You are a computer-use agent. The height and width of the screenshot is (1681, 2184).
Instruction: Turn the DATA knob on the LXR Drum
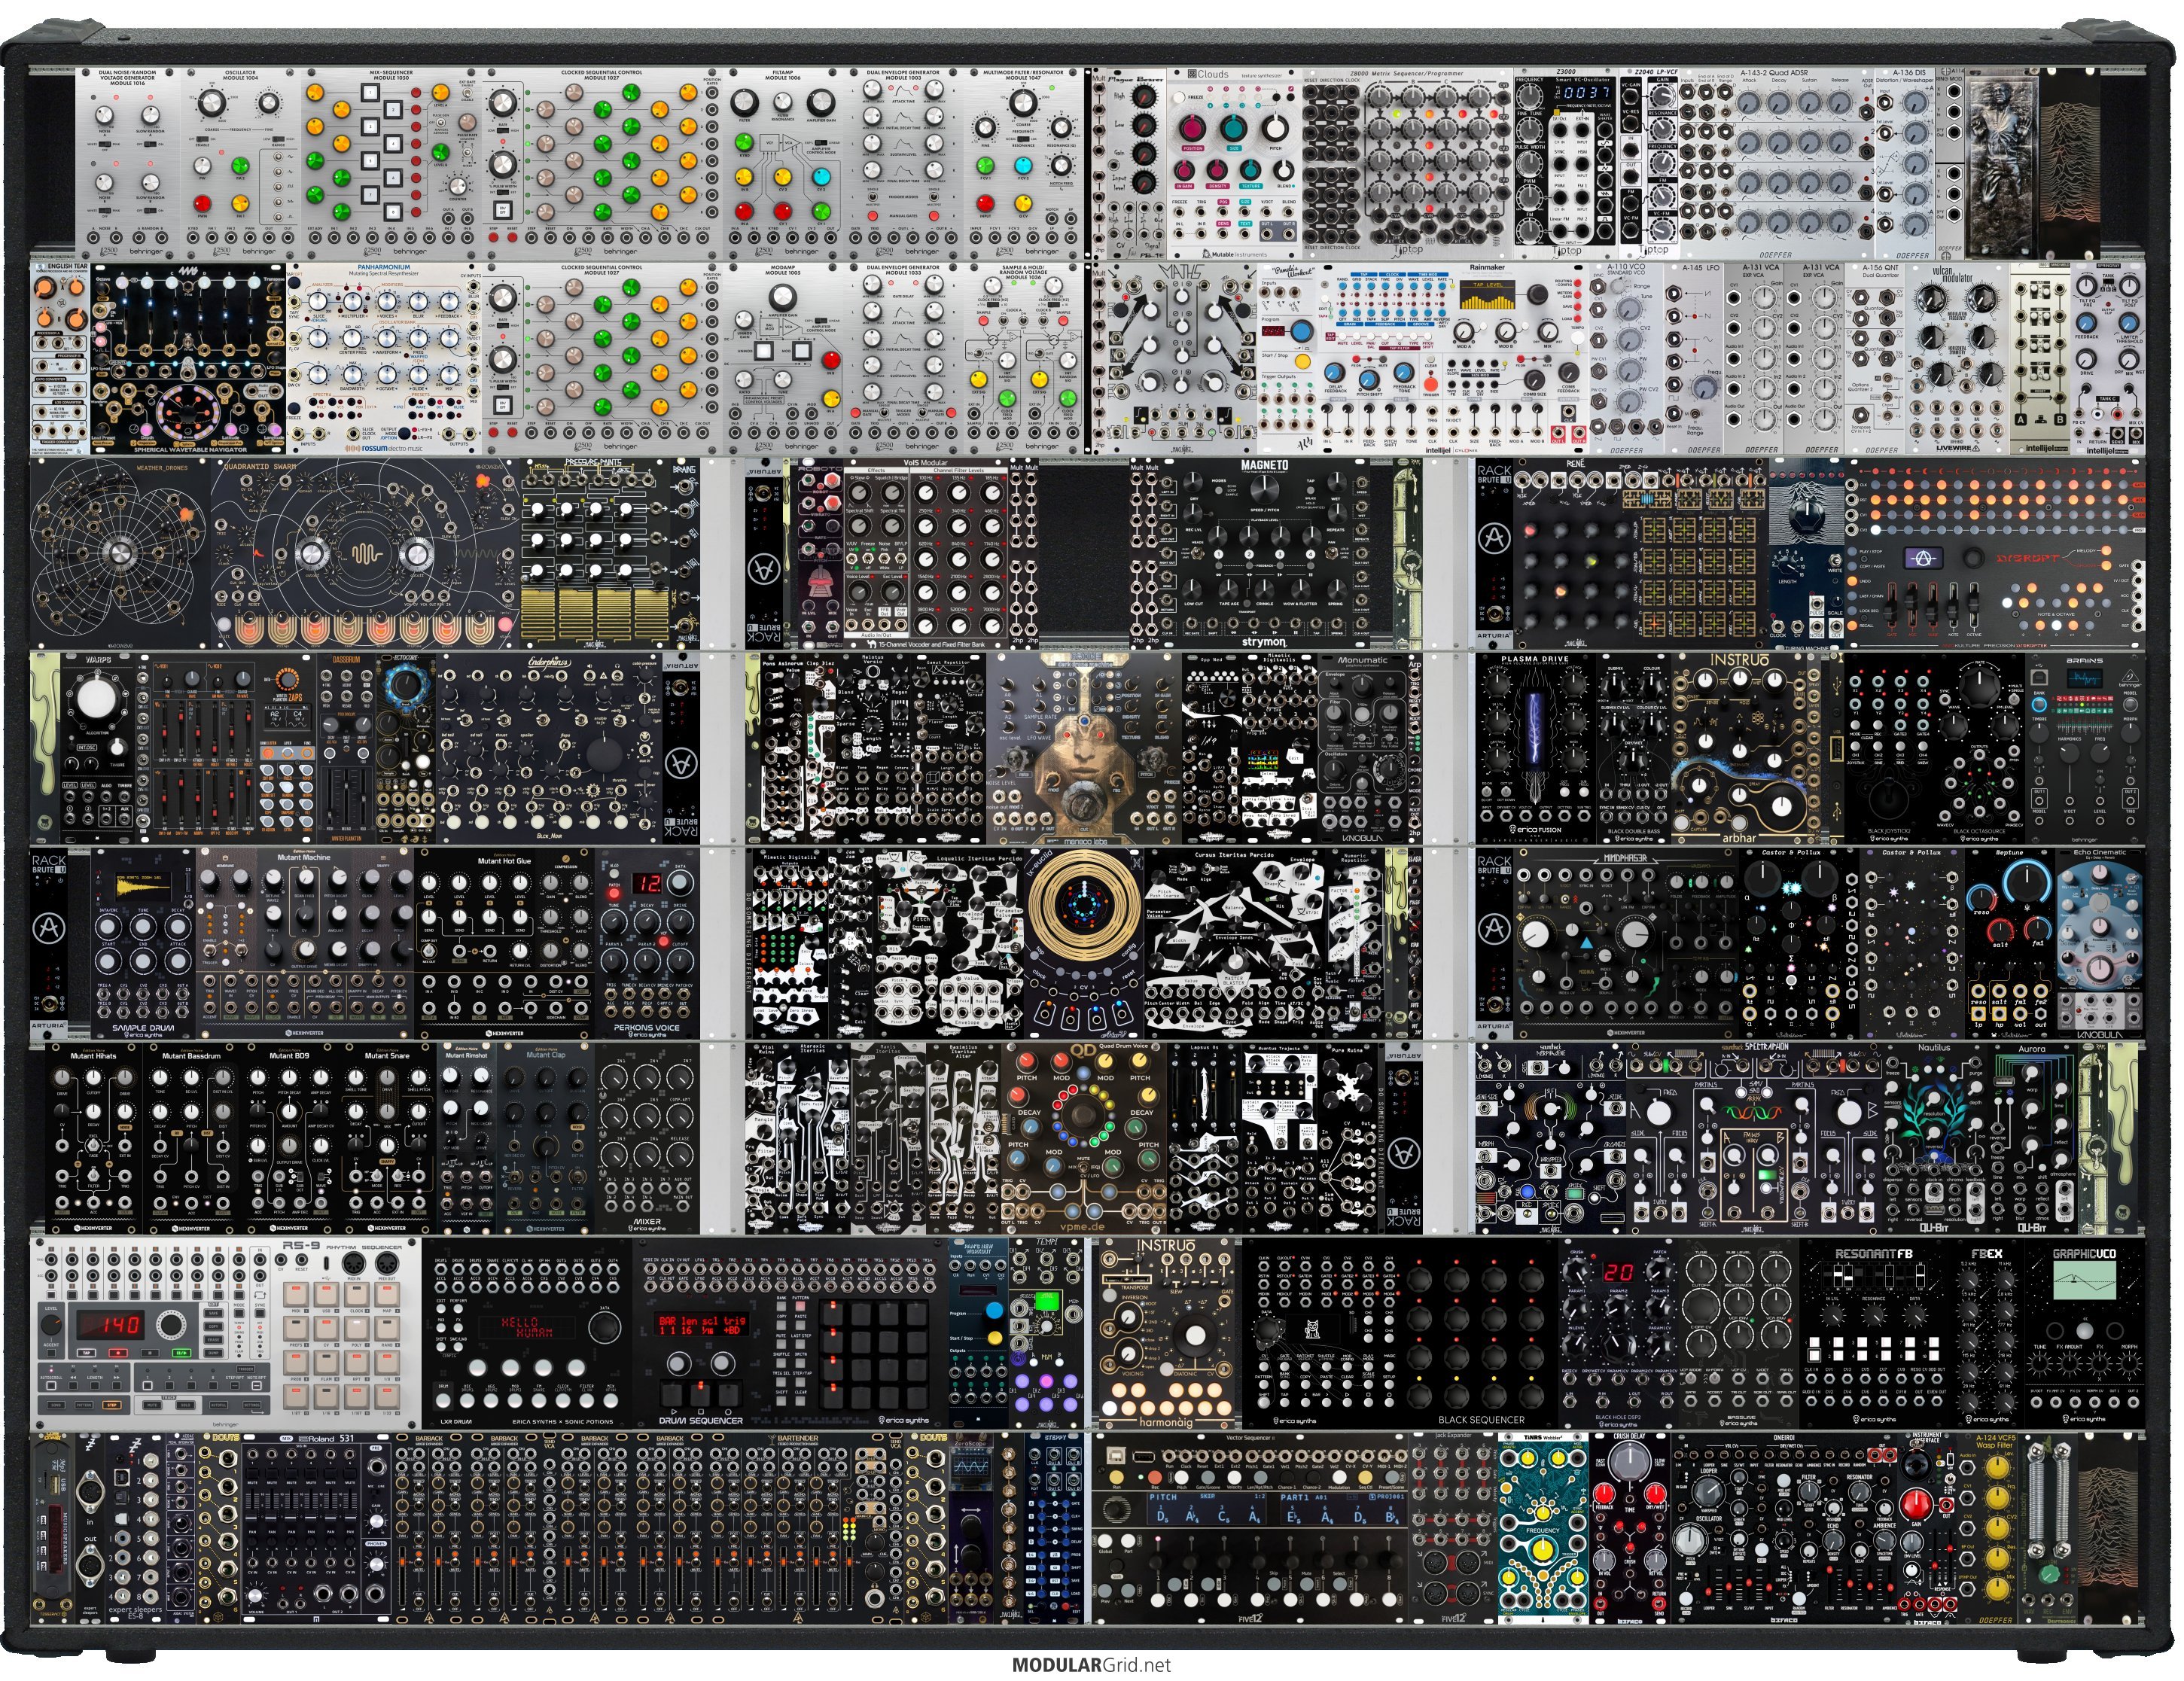pyautogui.click(x=604, y=1327)
